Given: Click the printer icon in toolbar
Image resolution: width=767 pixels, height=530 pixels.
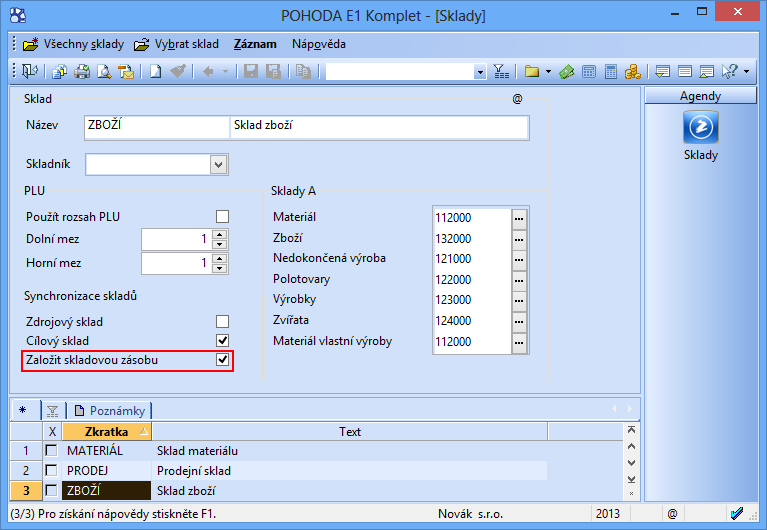Looking at the screenshot, I should [82, 72].
